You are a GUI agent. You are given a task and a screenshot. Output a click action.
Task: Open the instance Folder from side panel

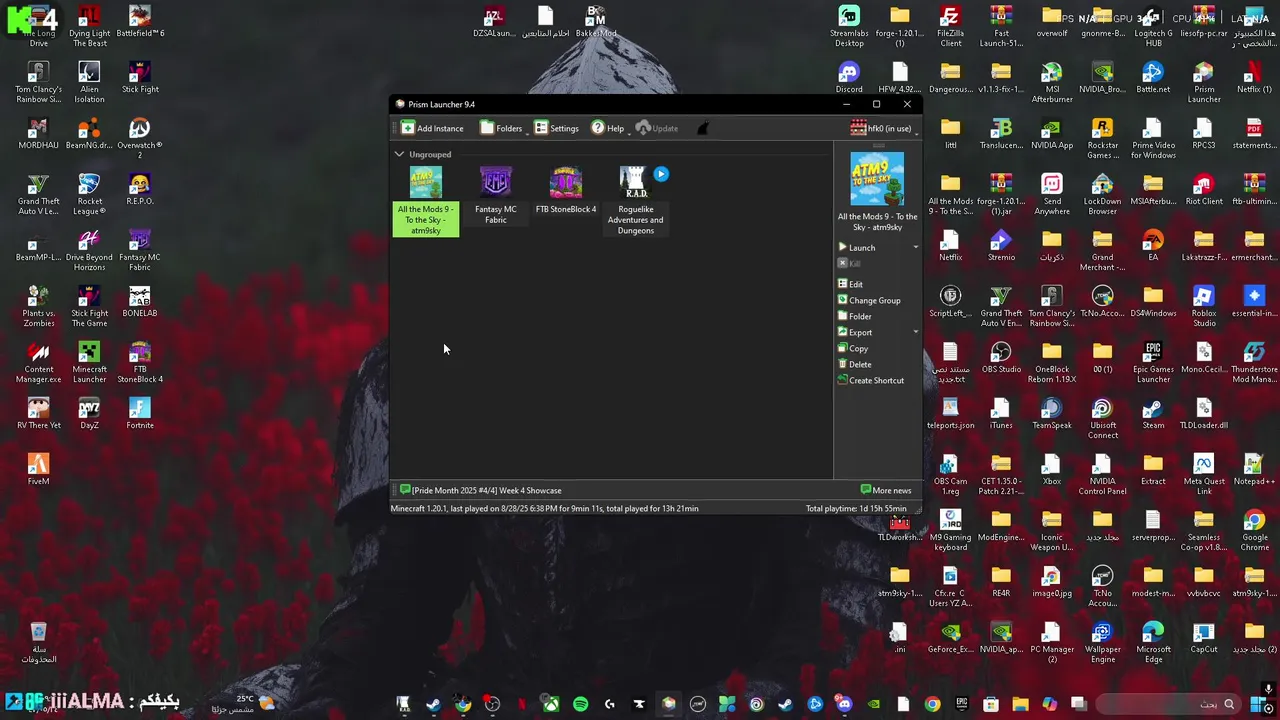tap(854, 316)
